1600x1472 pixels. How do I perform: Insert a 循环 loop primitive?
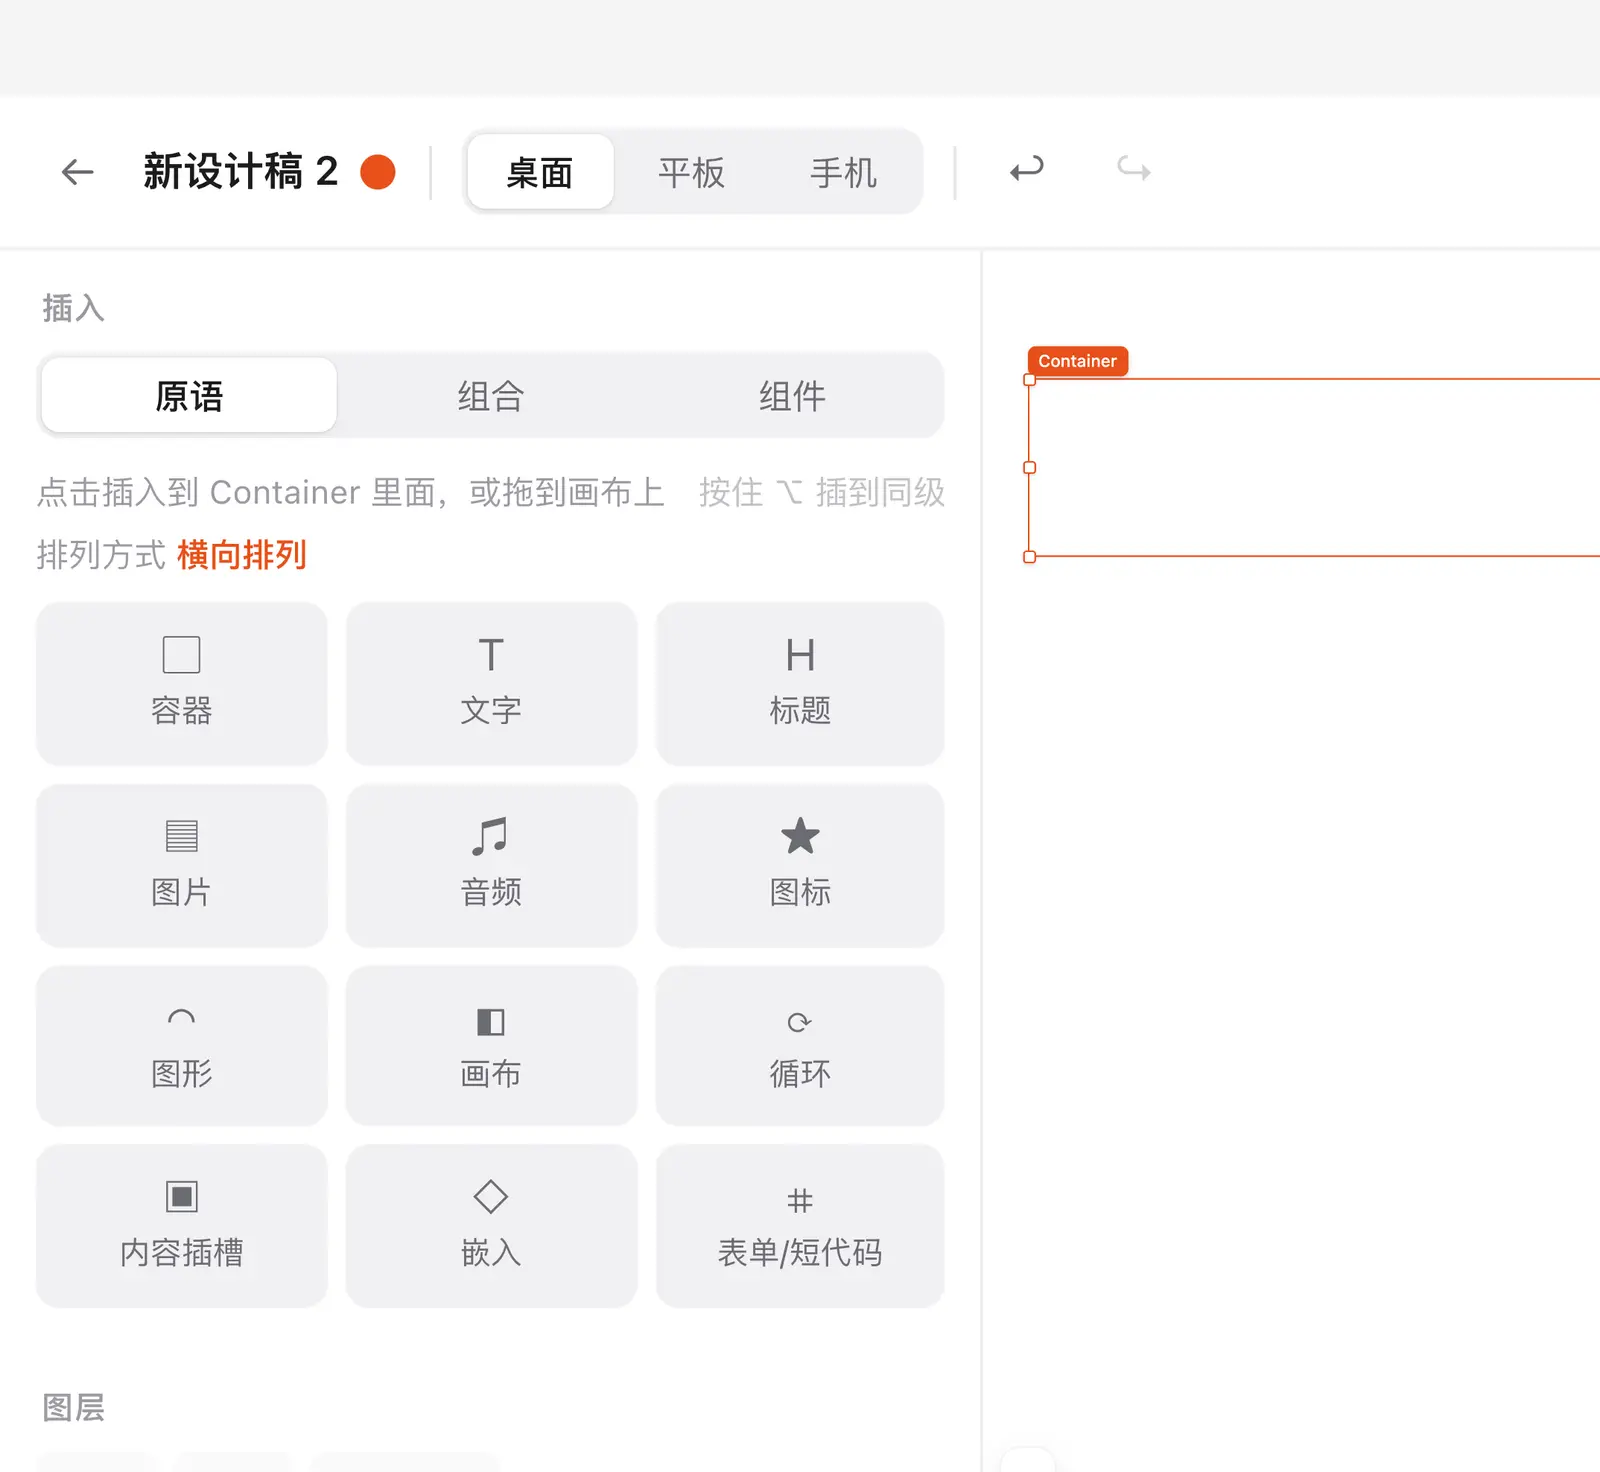800,1046
